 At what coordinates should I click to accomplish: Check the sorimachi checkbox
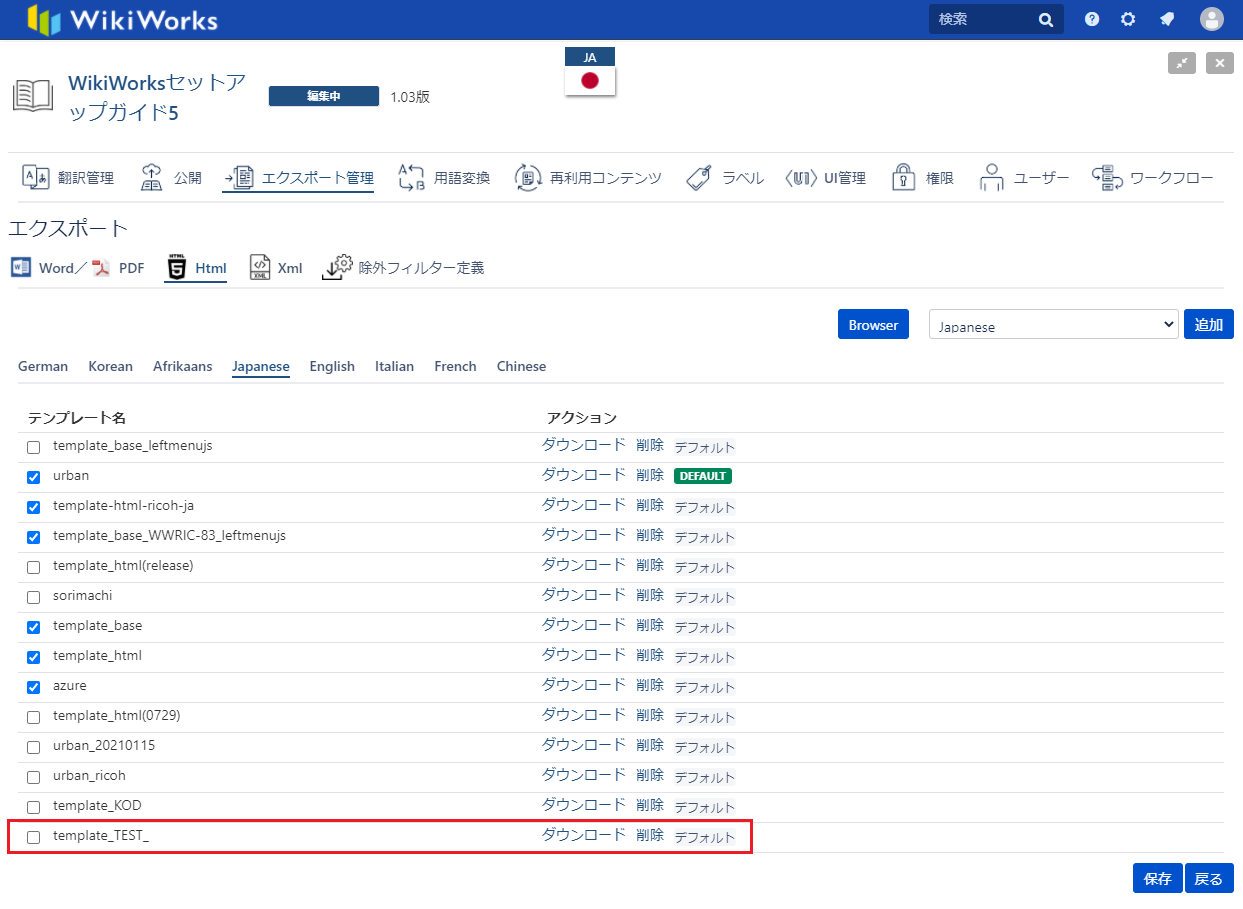33,597
